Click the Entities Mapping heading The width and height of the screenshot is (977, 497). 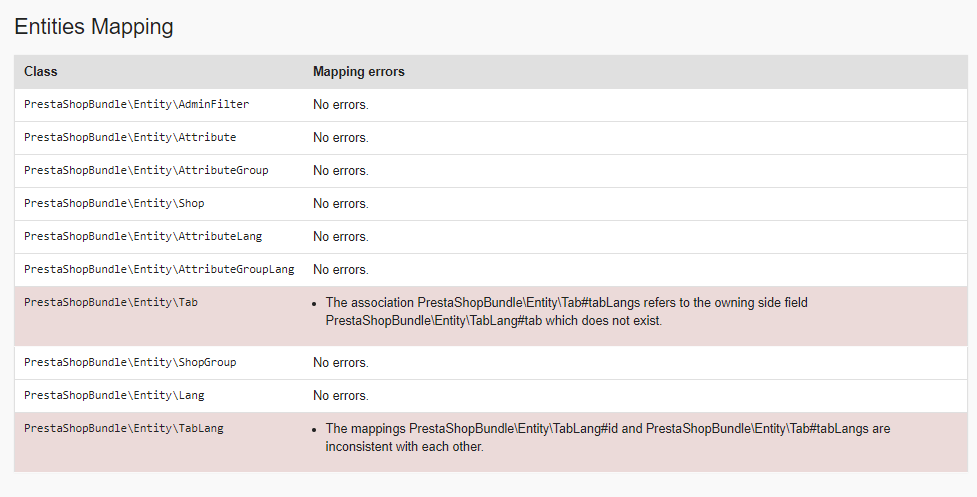coord(94,27)
